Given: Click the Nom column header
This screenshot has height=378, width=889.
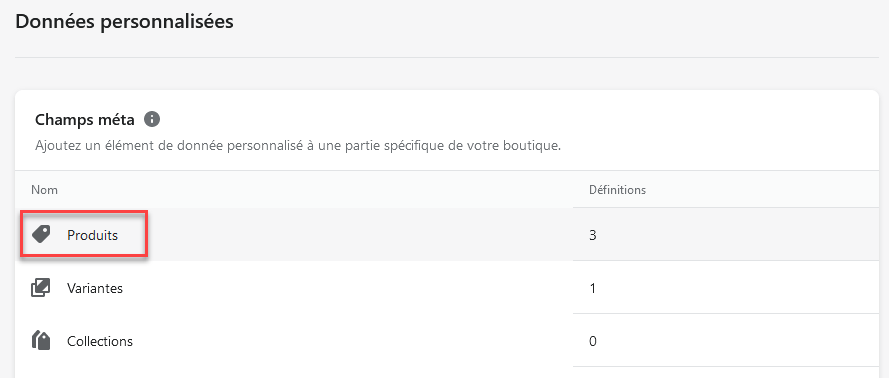Looking at the screenshot, I should pyautogui.click(x=44, y=190).
